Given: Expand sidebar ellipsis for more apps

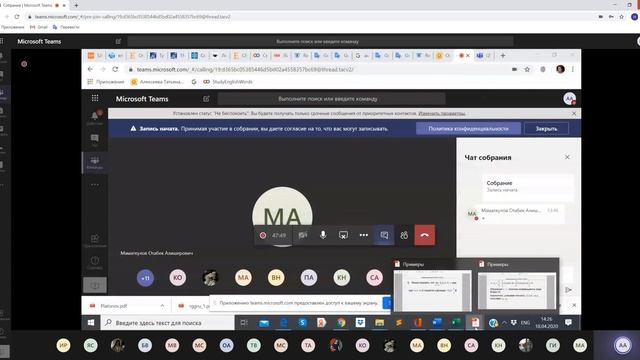Looking at the screenshot, I should [95, 184].
